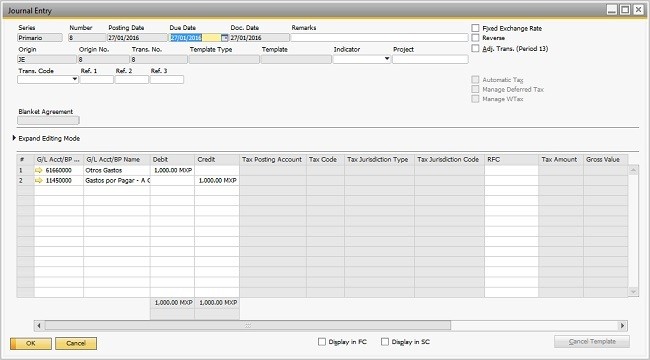The height and width of the screenshot is (360, 650).
Task: Click the Cancel button
Action: point(76,343)
